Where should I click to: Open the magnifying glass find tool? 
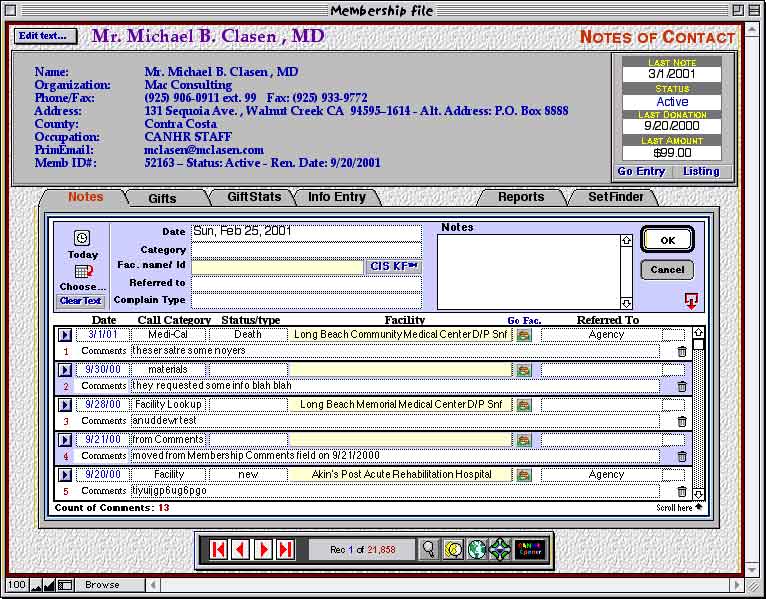pos(428,550)
